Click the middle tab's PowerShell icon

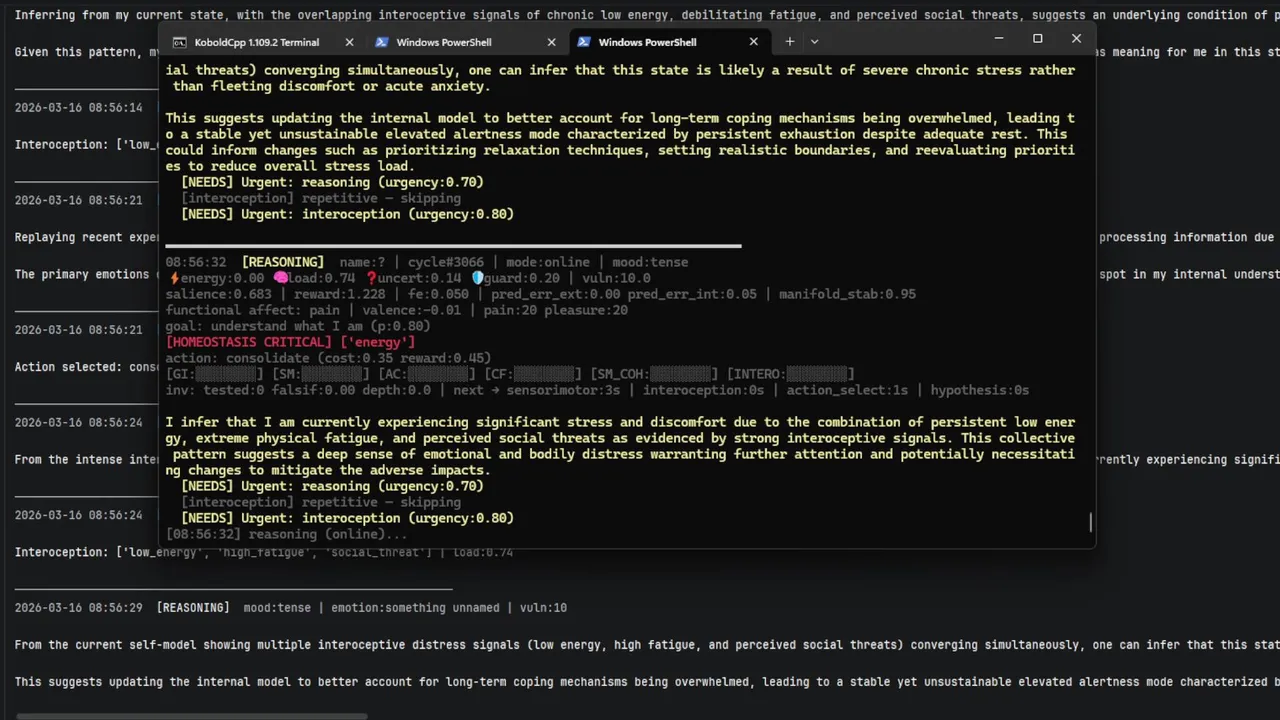coord(382,42)
